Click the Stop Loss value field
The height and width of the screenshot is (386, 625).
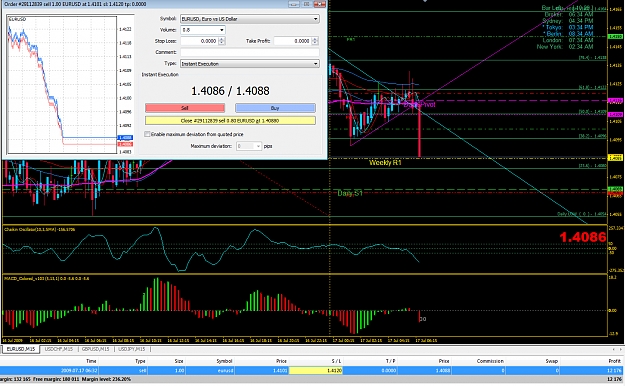(x=199, y=41)
